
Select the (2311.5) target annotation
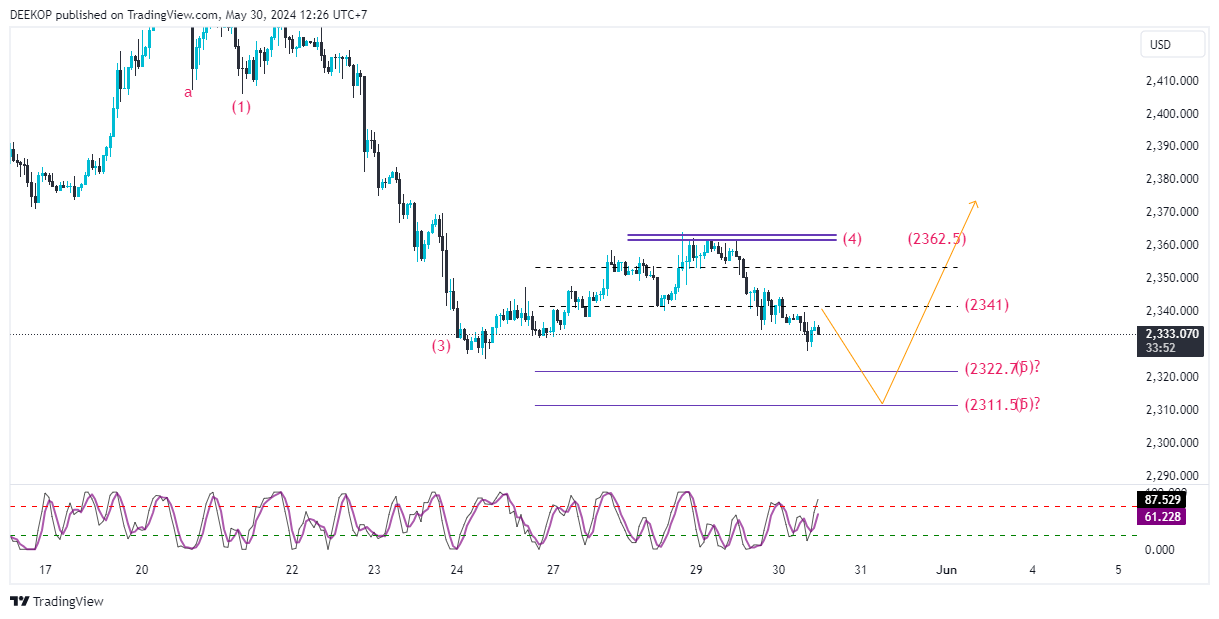(992, 404)
